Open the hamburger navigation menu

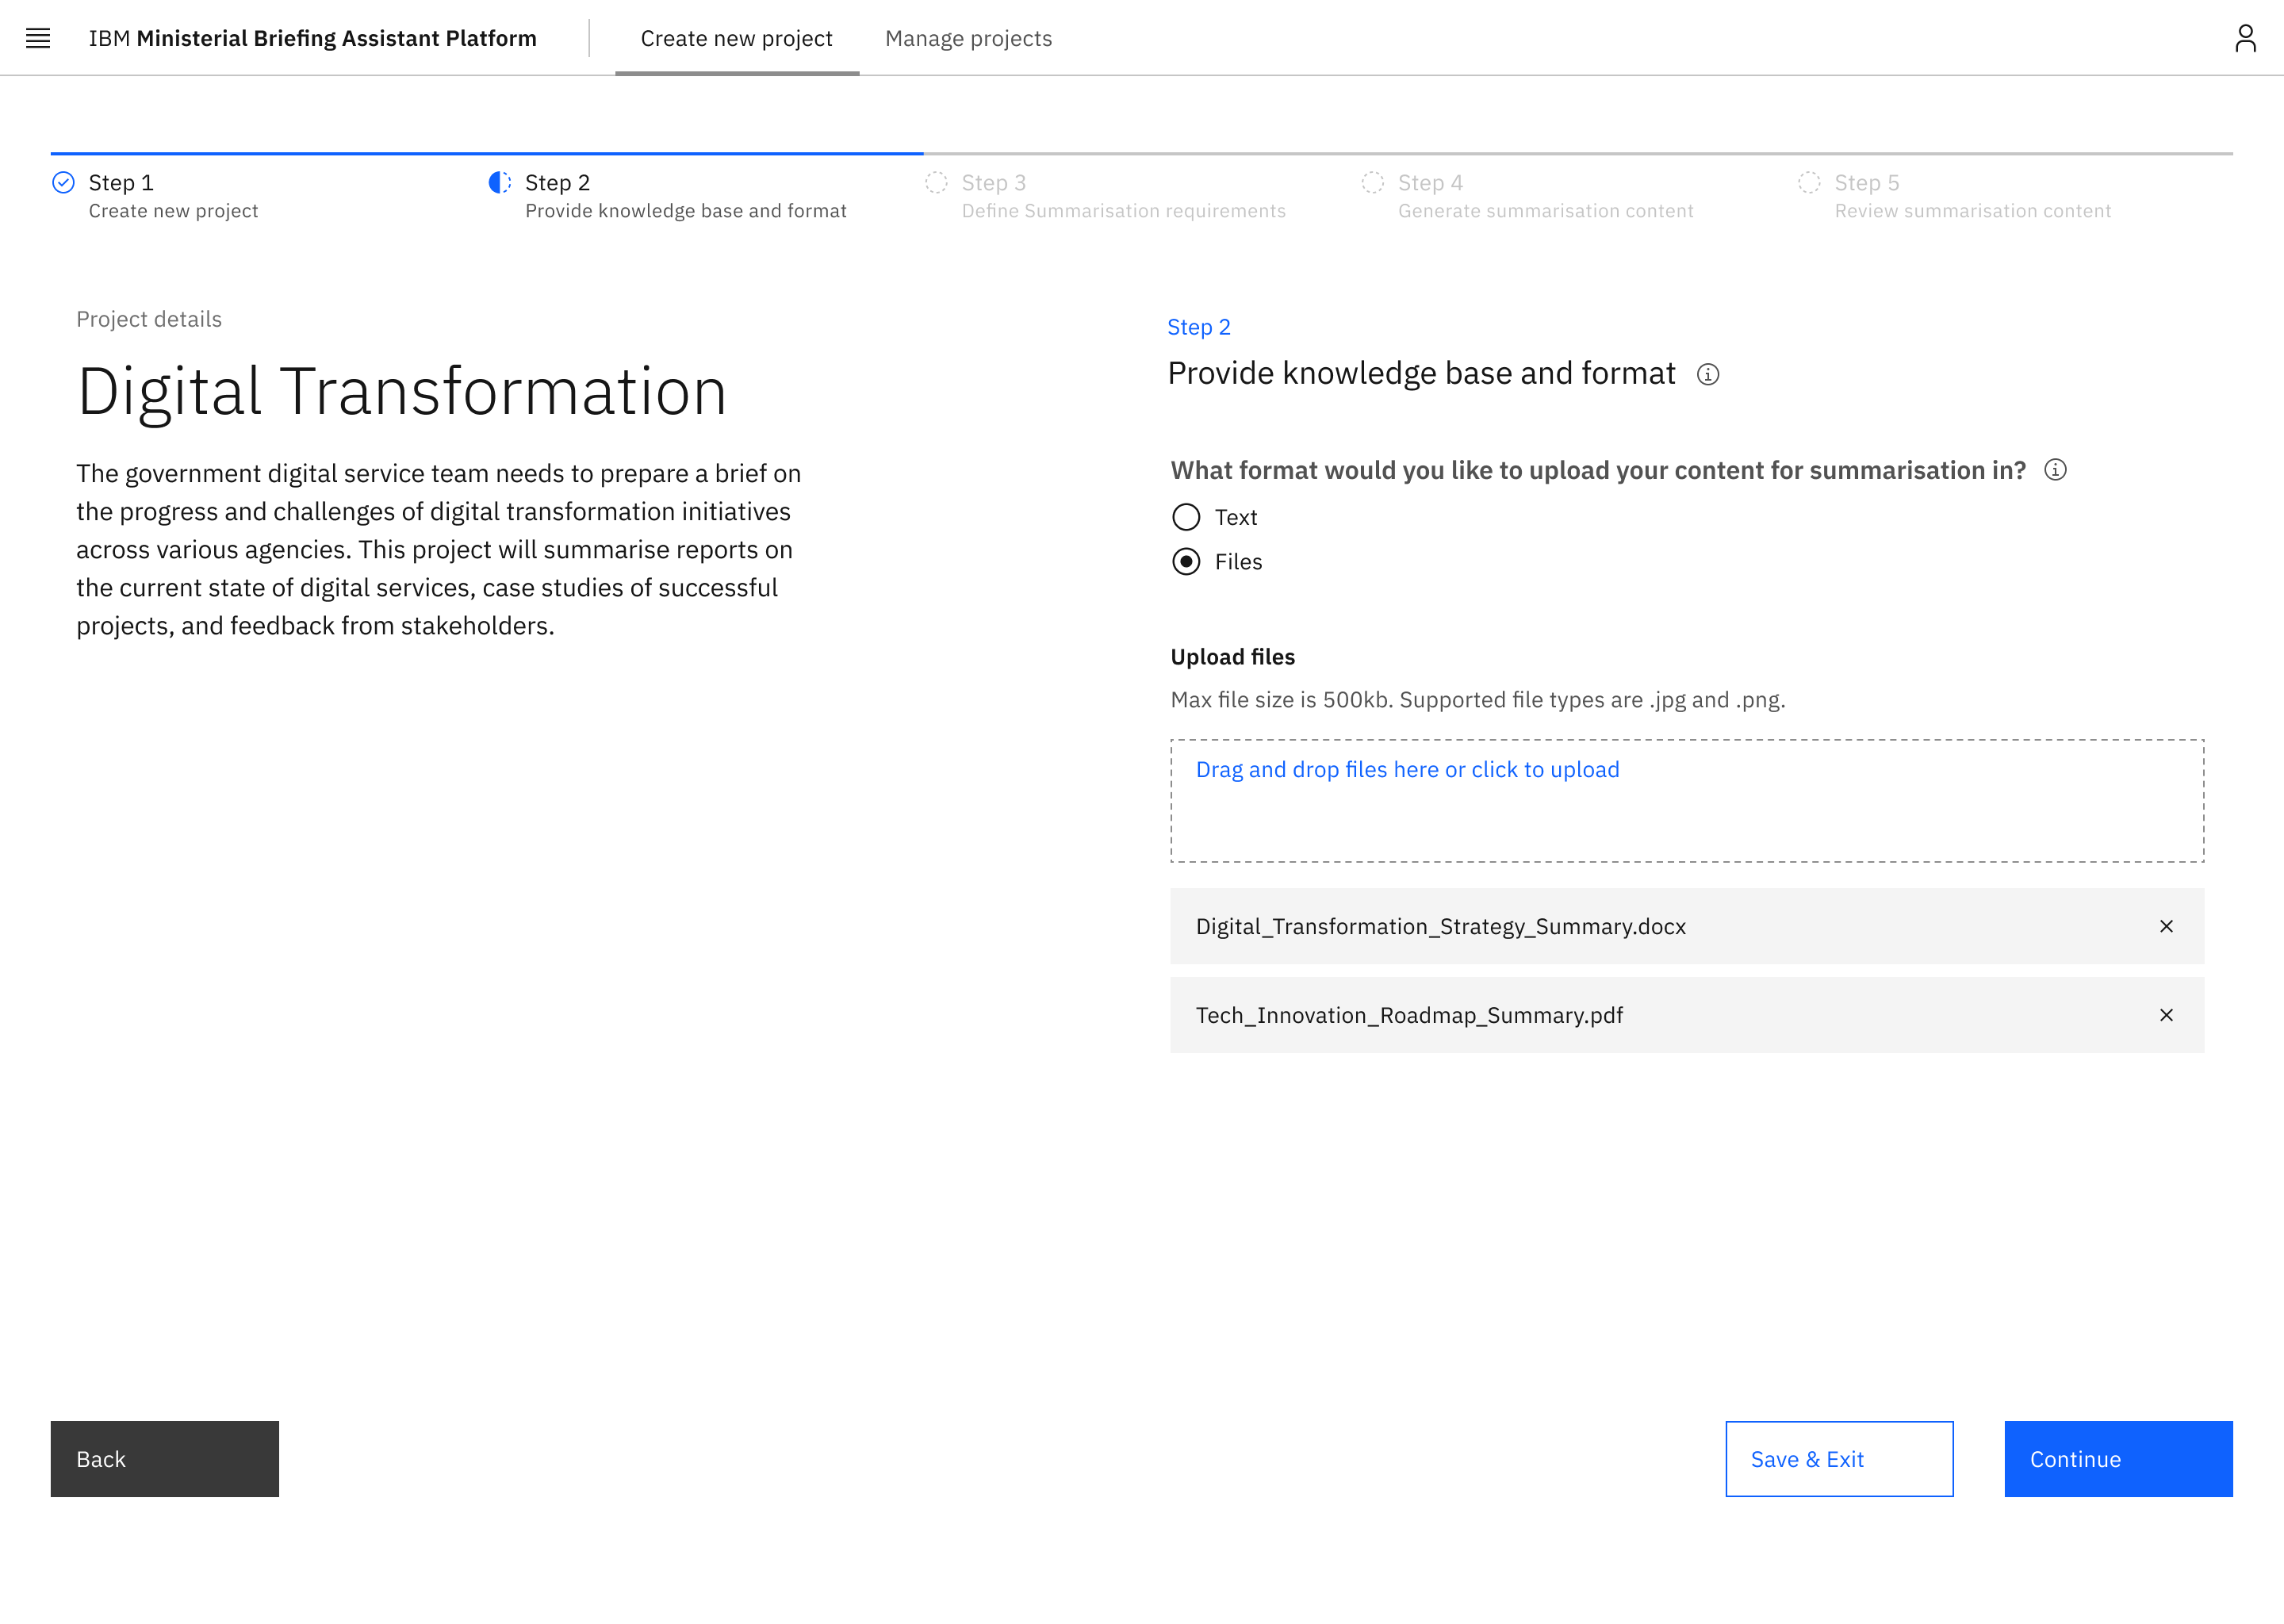(38, 38)
